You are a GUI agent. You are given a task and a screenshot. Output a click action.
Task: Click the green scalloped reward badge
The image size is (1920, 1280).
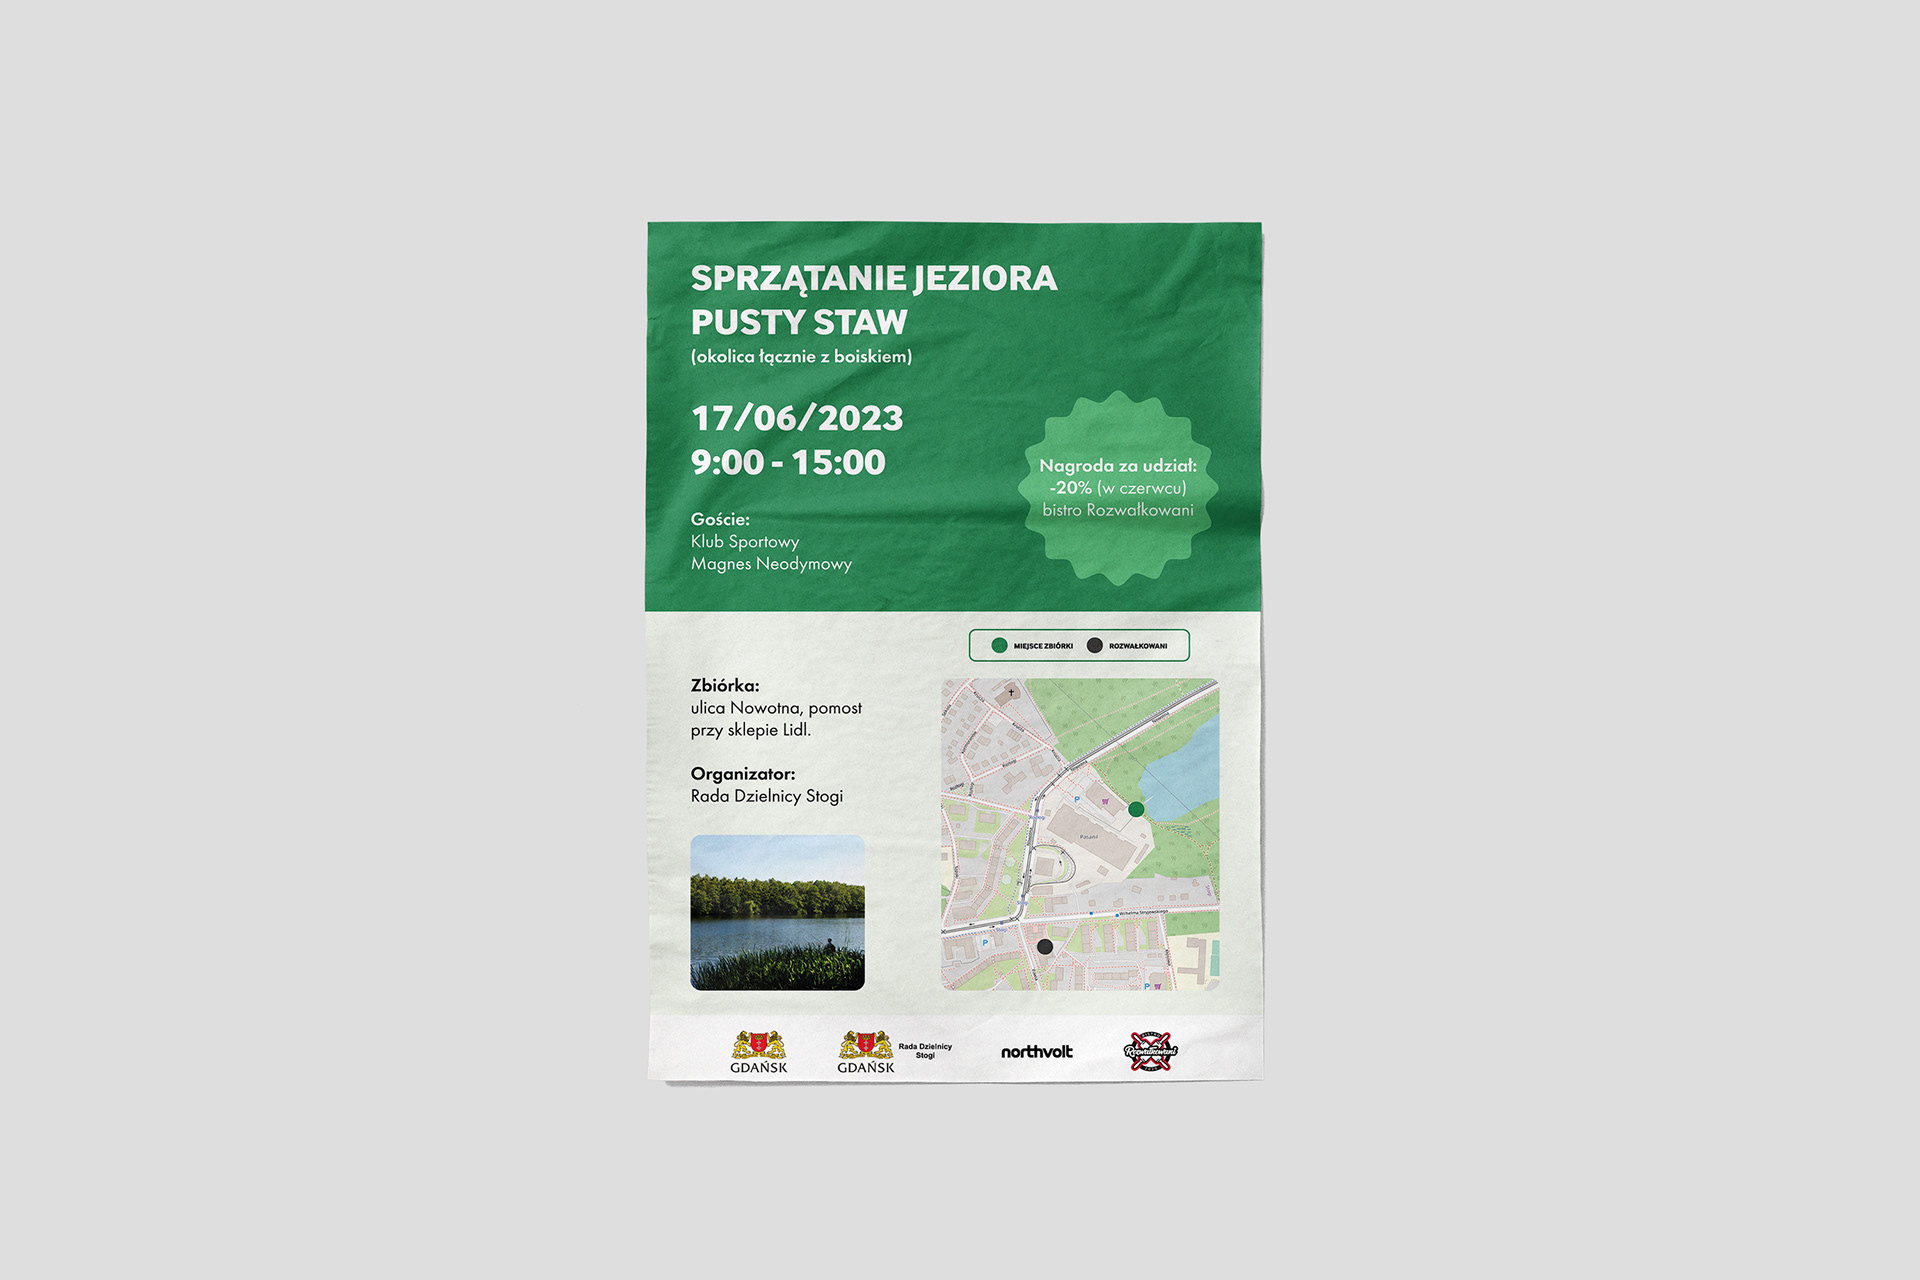1117,487
